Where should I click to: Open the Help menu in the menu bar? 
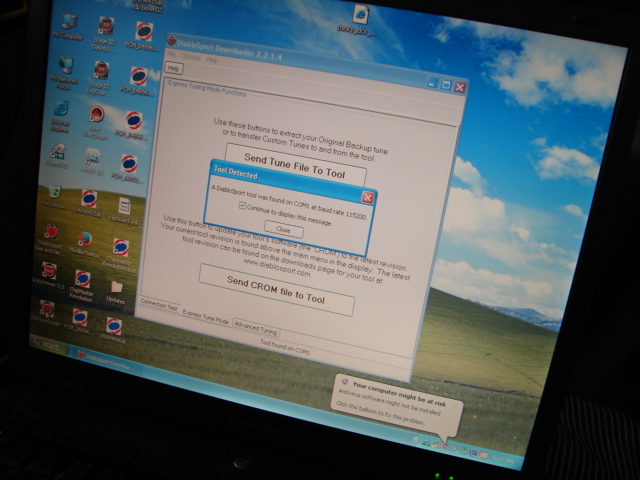click(x=212, y=60)
